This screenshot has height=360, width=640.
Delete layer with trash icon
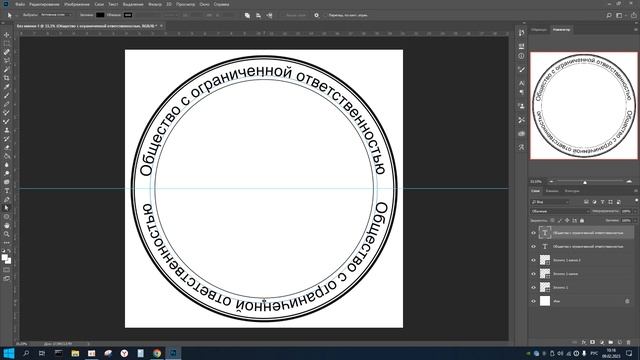[x=629, y=342]
